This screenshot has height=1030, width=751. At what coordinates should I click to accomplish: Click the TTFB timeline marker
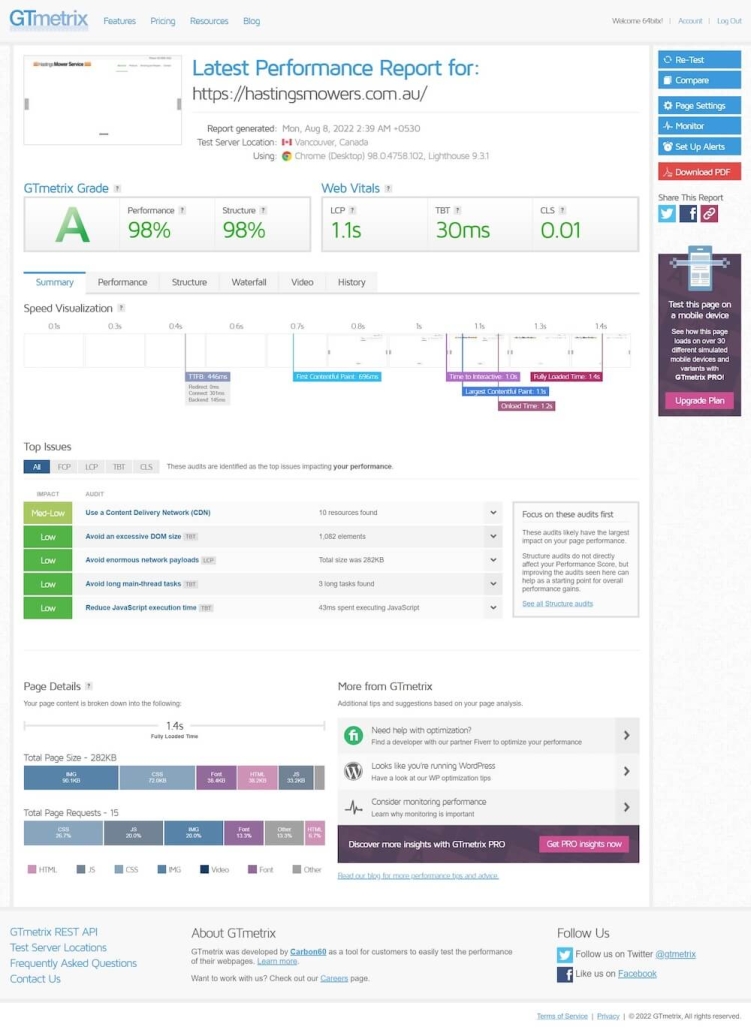coord(208,377)
